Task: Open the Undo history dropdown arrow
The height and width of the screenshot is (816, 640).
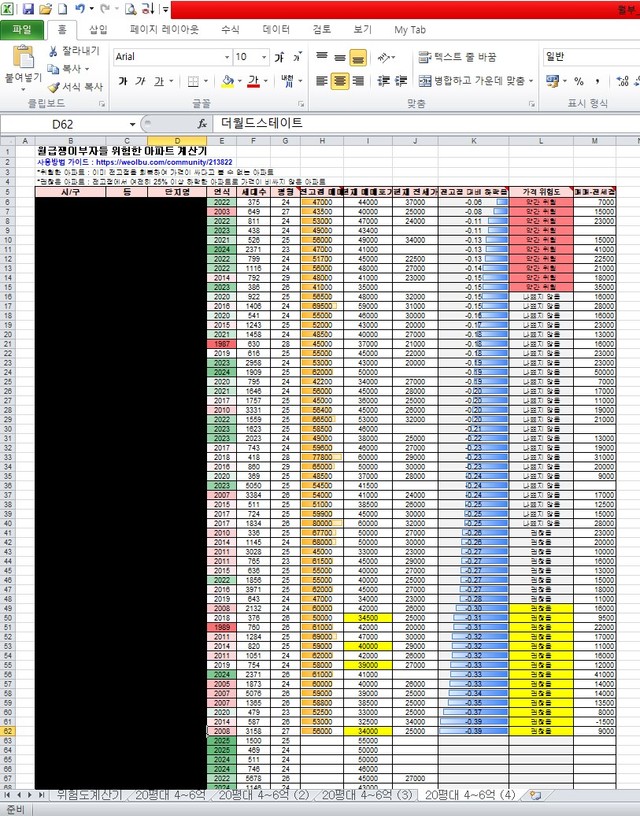Action: [92, 8]
